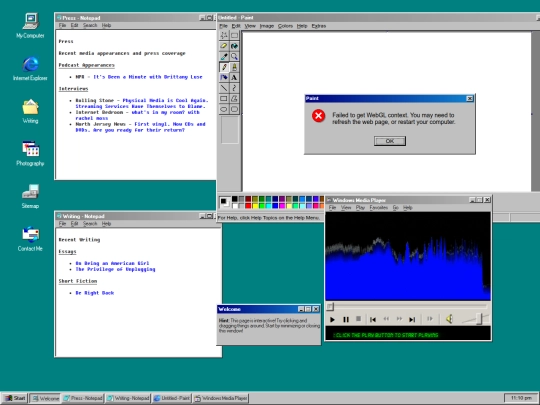Select the Eraser tool in Paint
Image resolution: width=540 pixels, height=405 pixels.
[224, 46]
